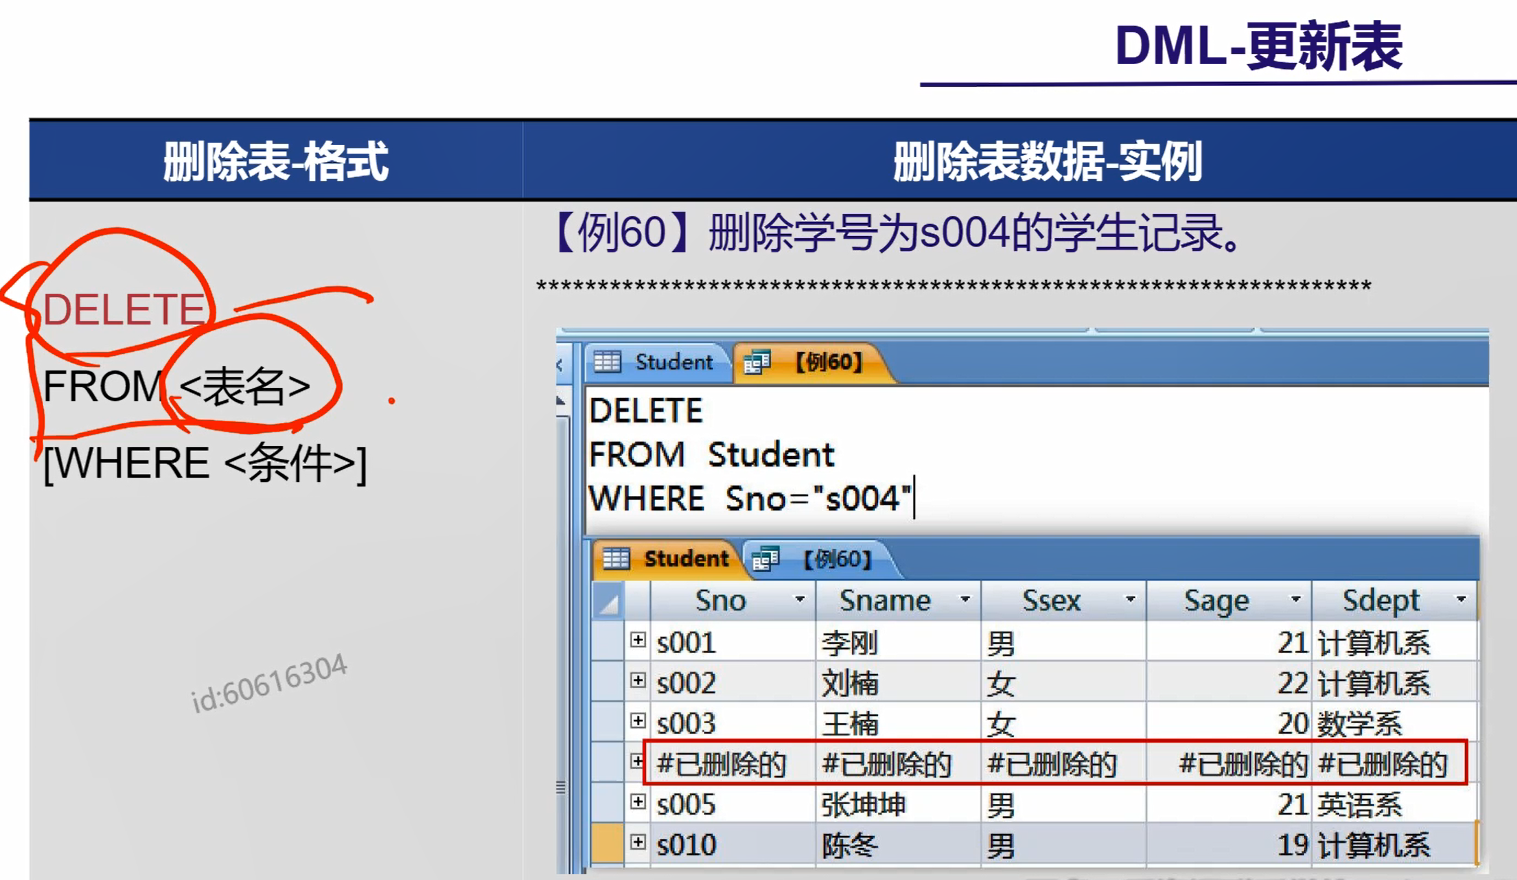Click the header 删除表-格式
Viewport: 1517px width, 880px height.
(x=275, y=161)
